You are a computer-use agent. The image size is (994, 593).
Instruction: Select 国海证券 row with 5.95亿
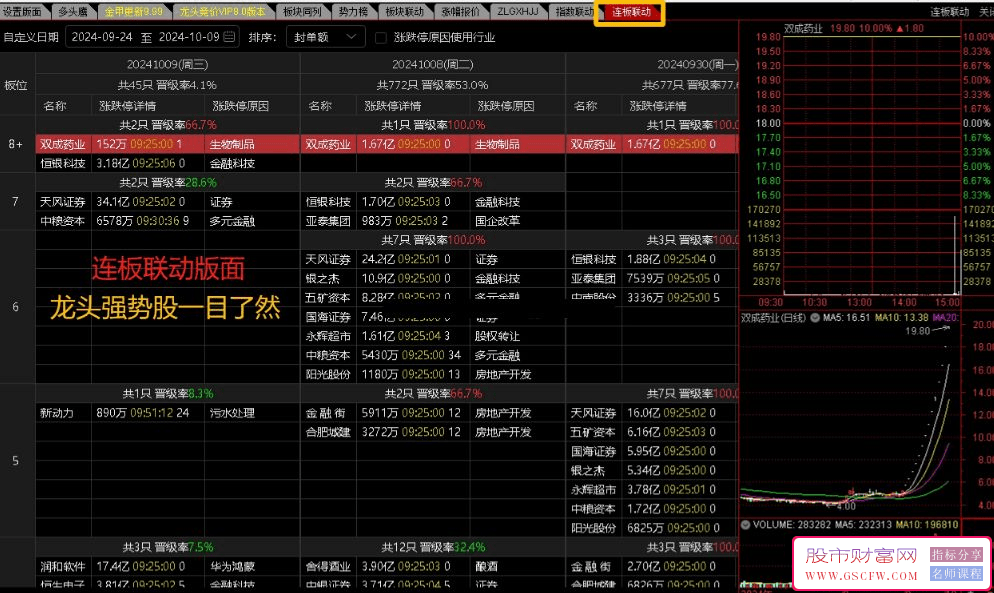(x=652, y=451)
